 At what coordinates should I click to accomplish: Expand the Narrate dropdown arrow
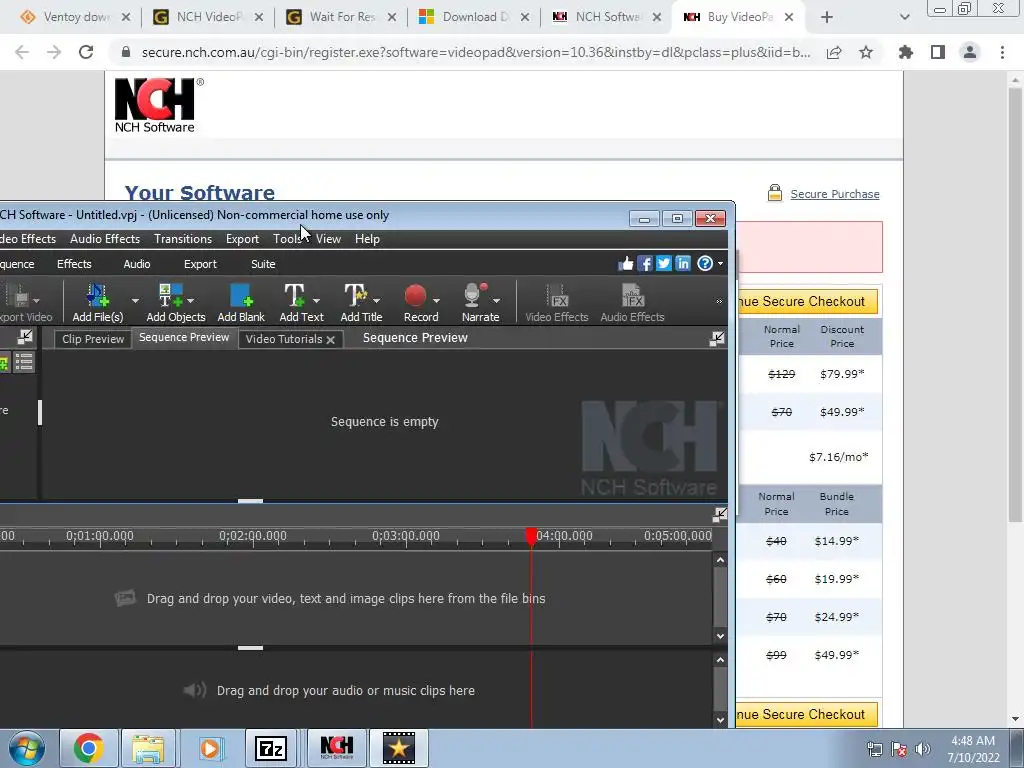coord(496,301)
